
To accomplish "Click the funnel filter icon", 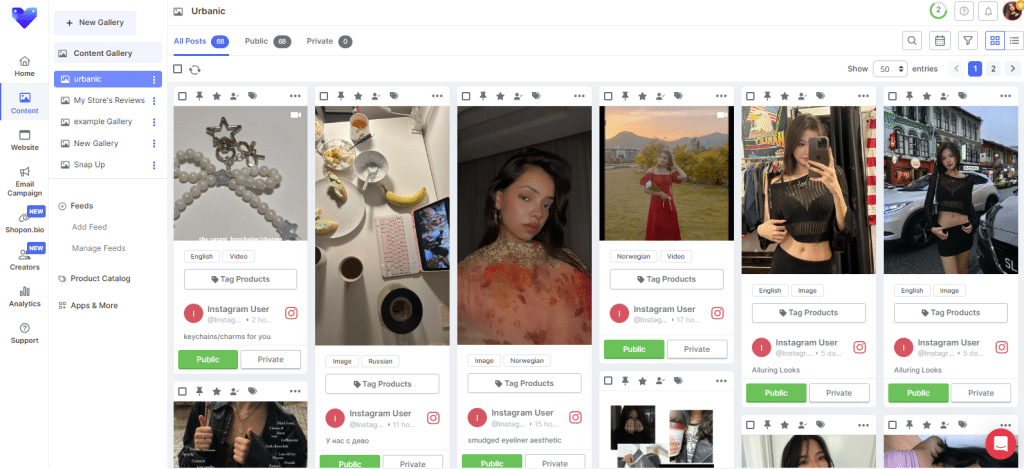I will (x=967, y=40).
